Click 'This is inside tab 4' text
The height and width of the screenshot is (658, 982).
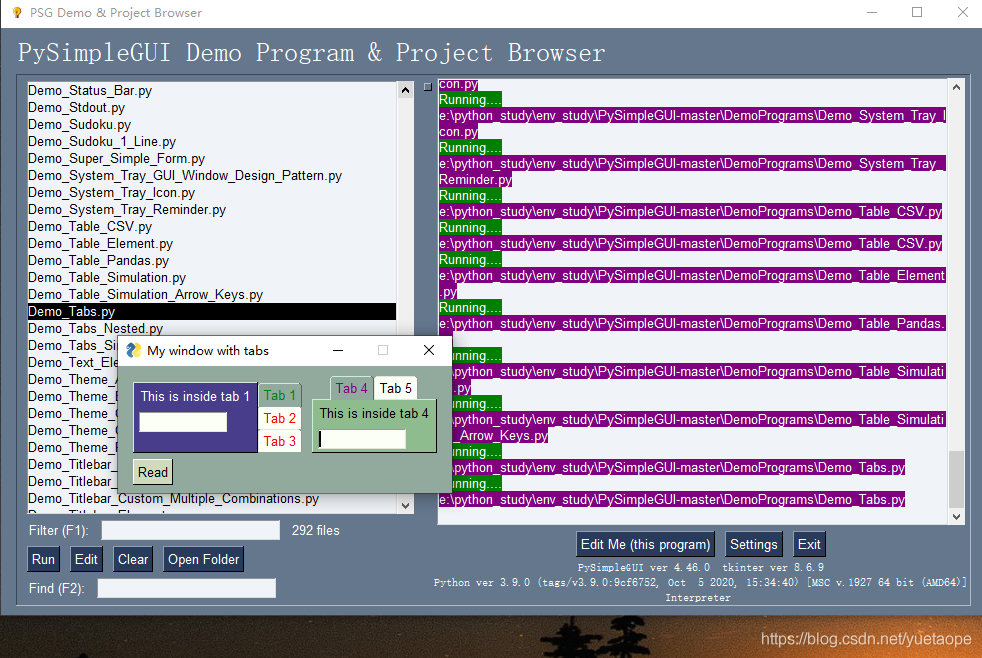(374, 413)
